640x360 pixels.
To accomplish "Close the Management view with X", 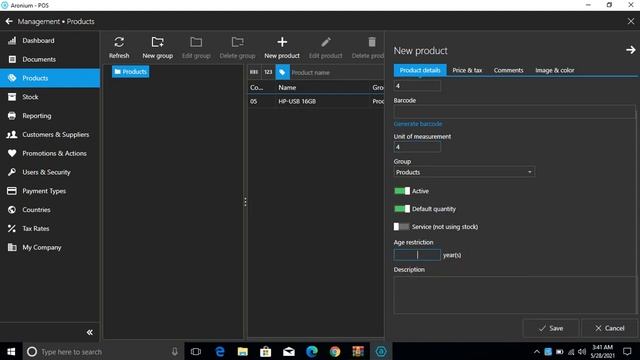I will [631, 21].
